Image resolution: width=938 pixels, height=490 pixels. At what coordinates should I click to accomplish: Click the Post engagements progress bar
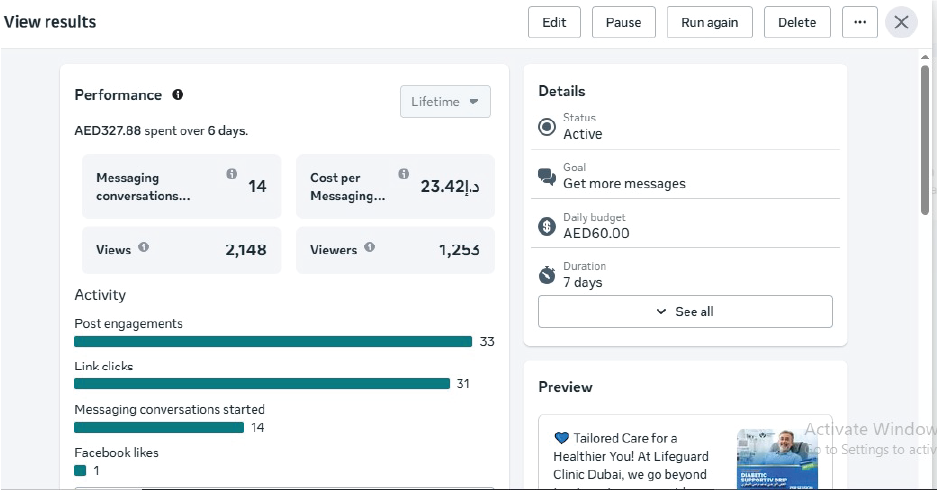coord(272,342)
